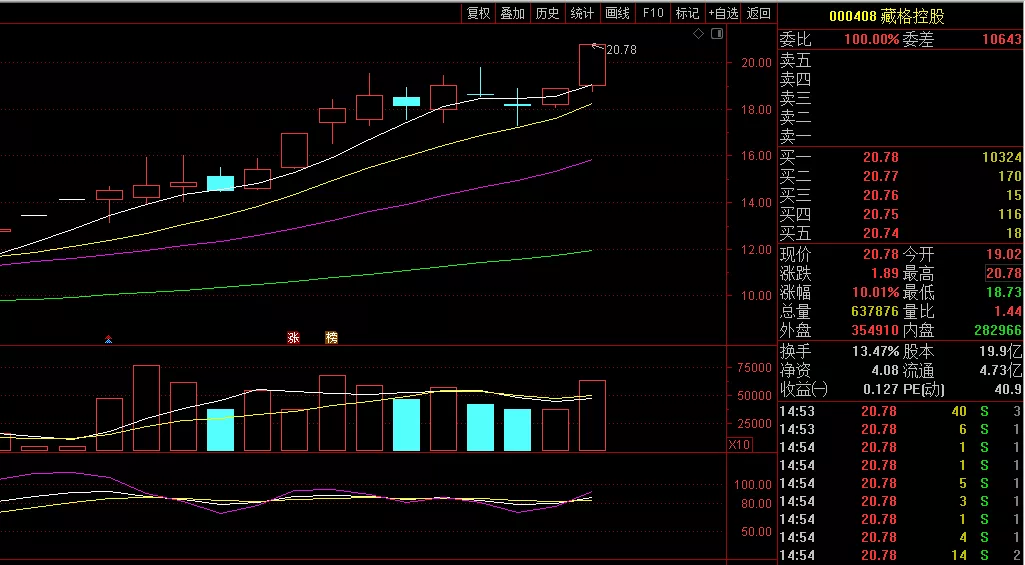Open the F10 company info page
This screenshot has width=1025, height=565.
[652, 13]
